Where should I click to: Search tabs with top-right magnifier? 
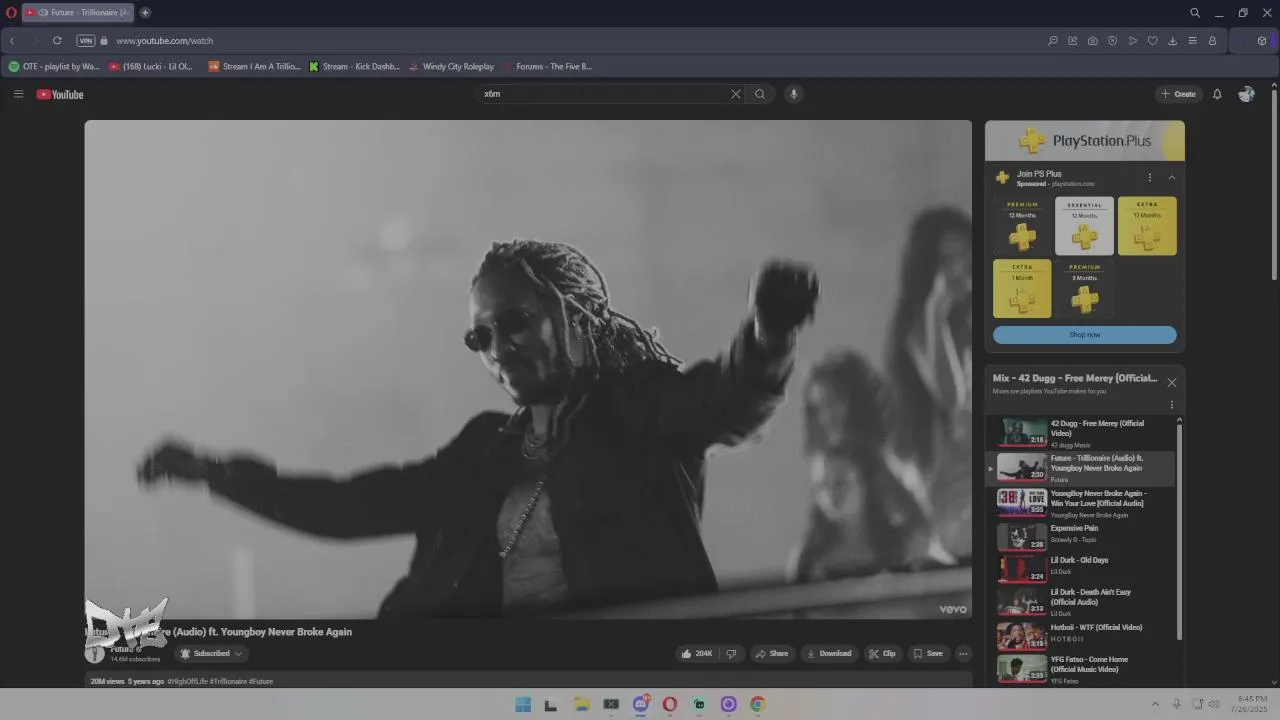(1195, 13)
